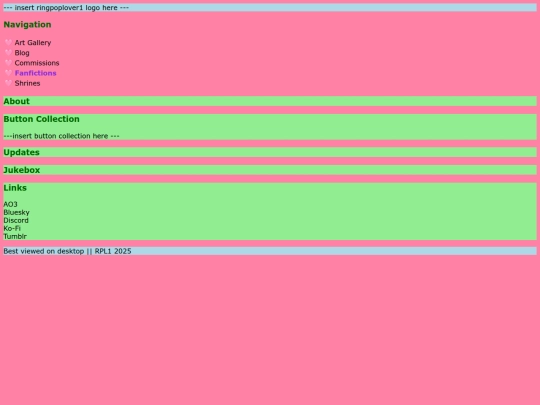Click the Links section heading
Screen dimensions: 540x405
click(x=15, y=188)
